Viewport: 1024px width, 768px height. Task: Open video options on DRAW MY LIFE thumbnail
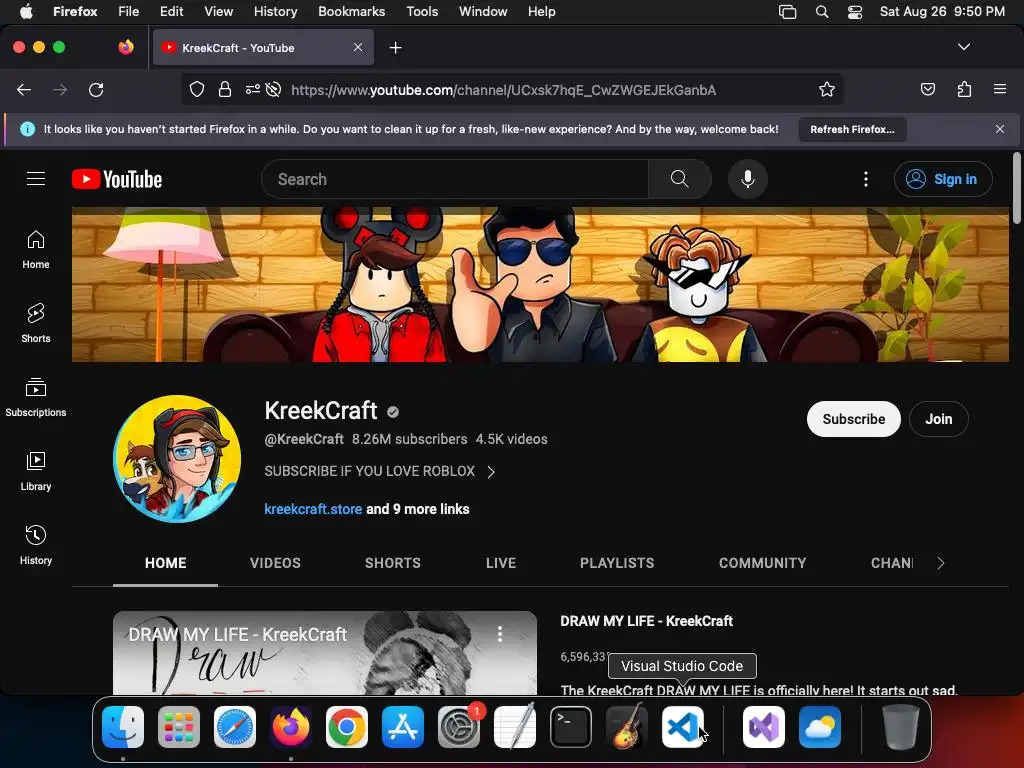(500, 633)
